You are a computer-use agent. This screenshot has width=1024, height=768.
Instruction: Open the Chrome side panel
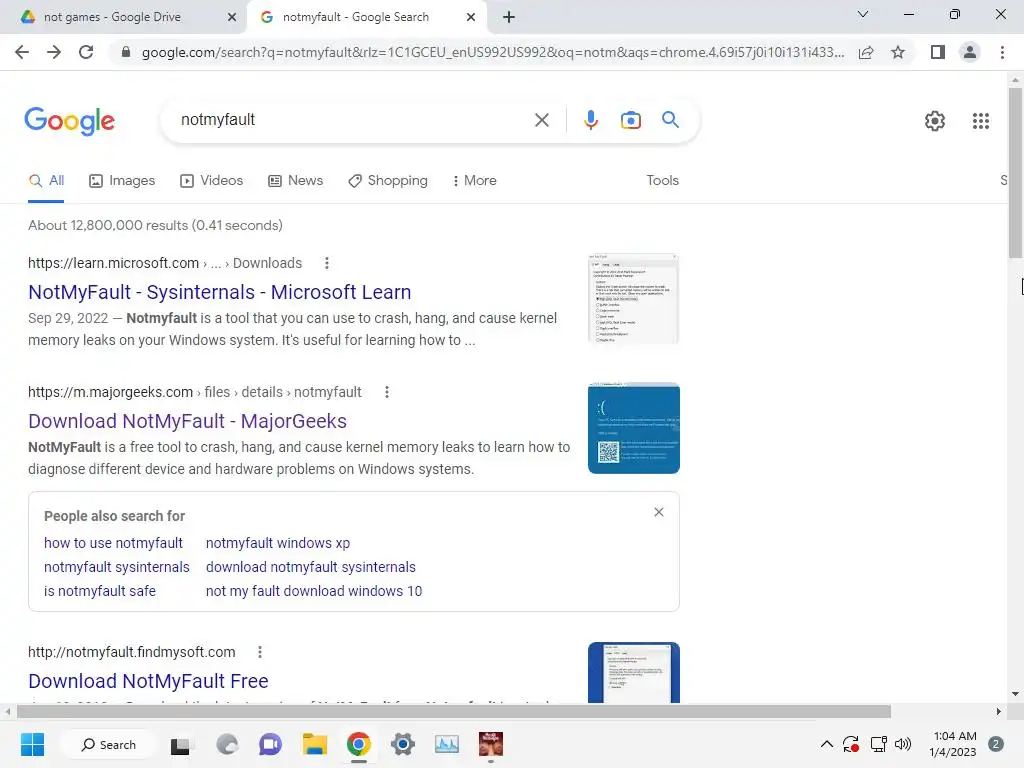point(938,52)
